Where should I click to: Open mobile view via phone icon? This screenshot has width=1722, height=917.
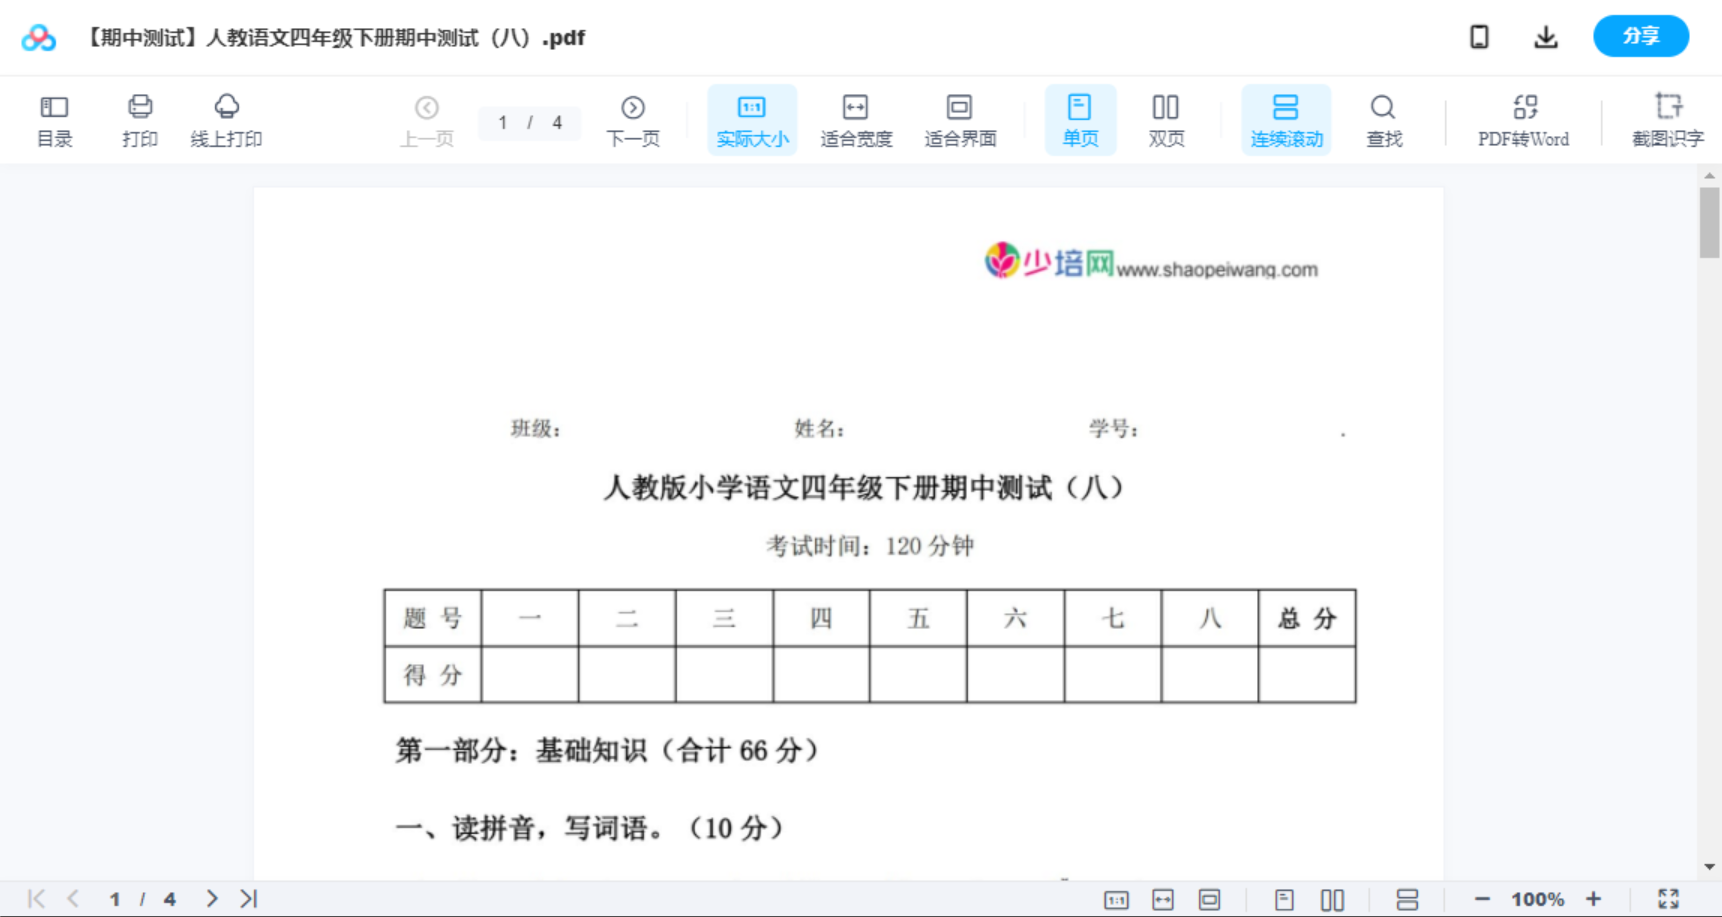point(1479,36)
